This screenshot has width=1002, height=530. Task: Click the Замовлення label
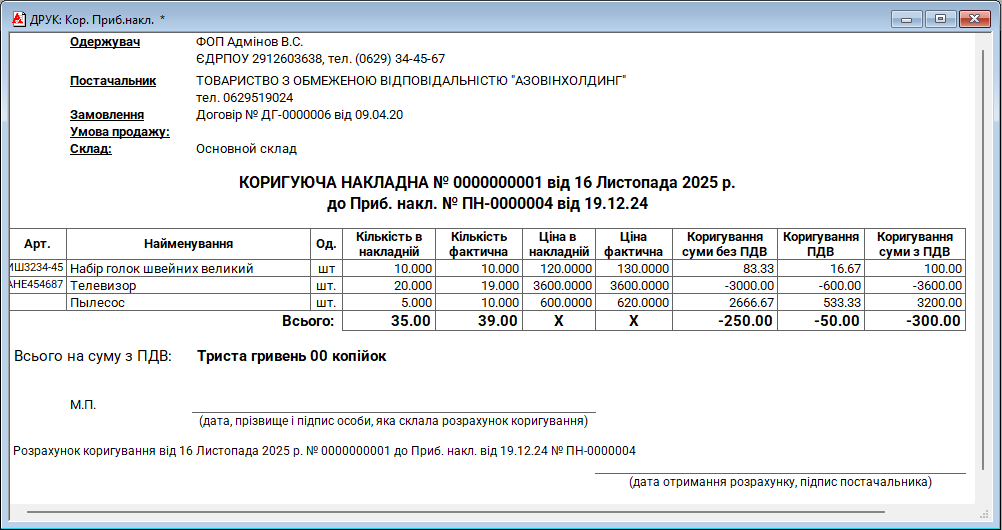(x=107, y=115)
